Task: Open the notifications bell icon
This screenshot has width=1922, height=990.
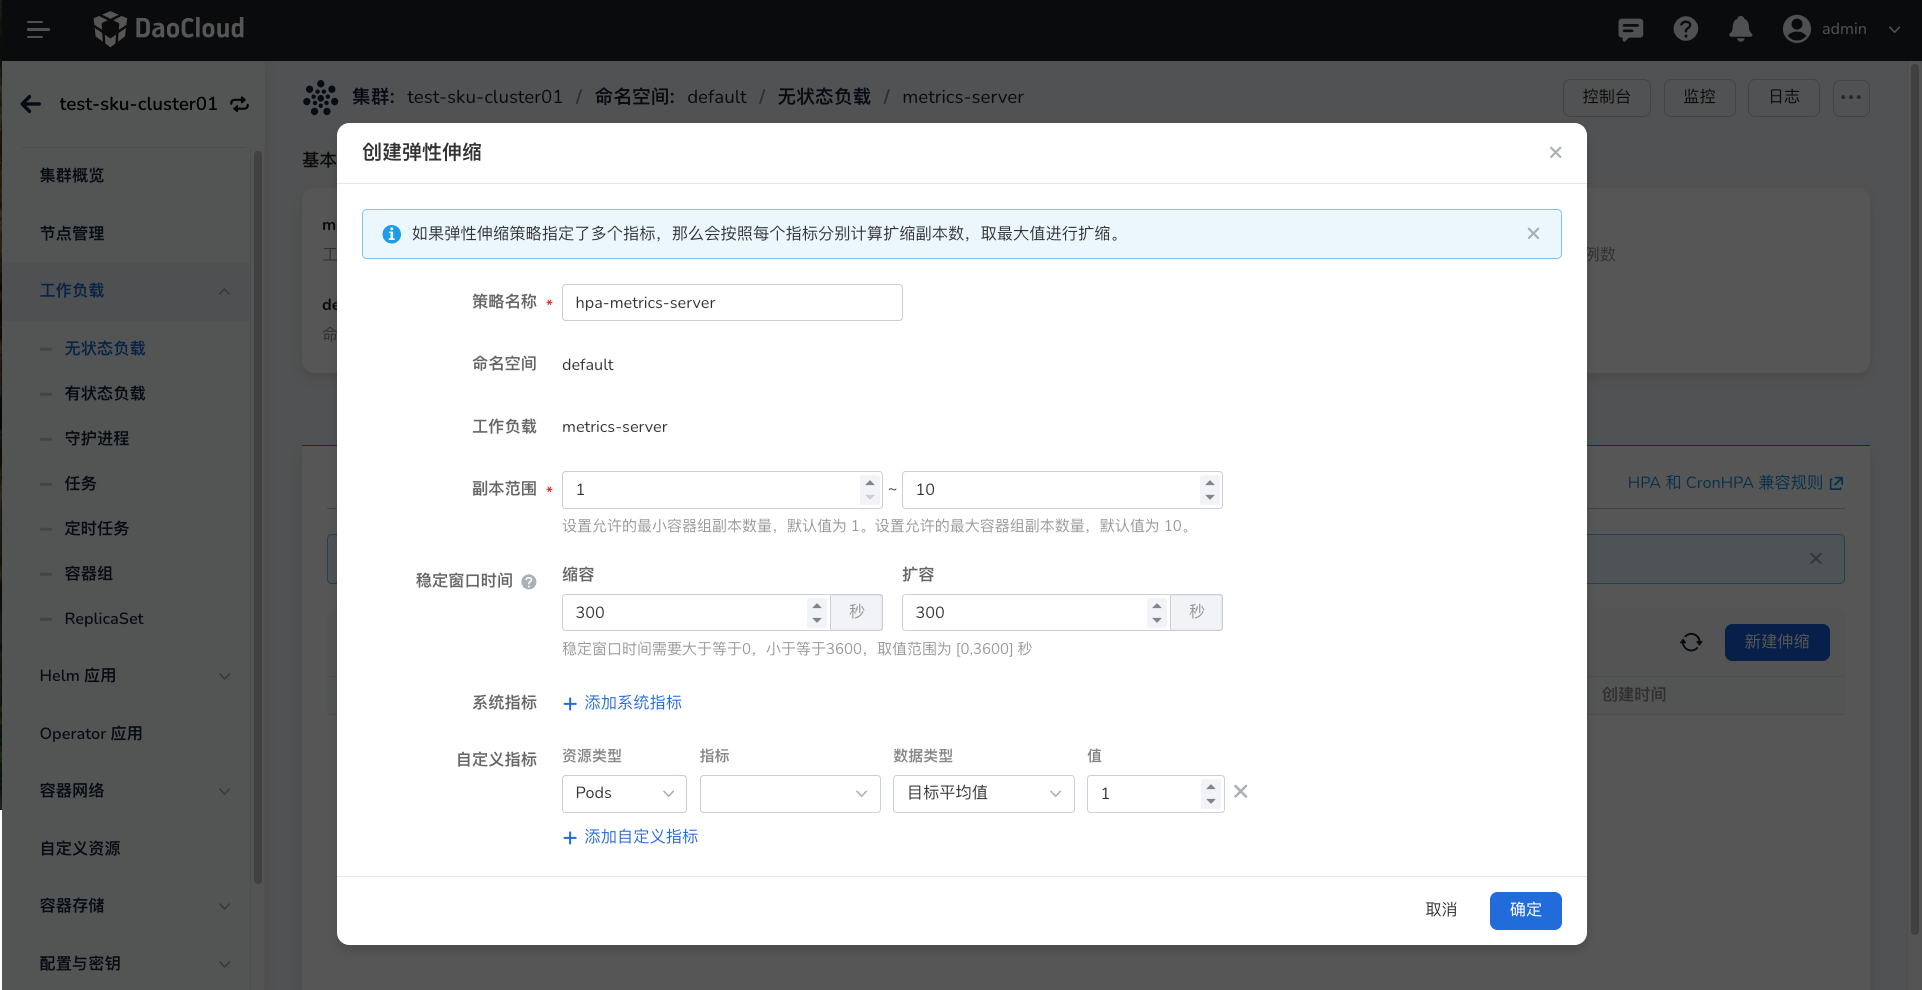Action: pos(1740,29)
